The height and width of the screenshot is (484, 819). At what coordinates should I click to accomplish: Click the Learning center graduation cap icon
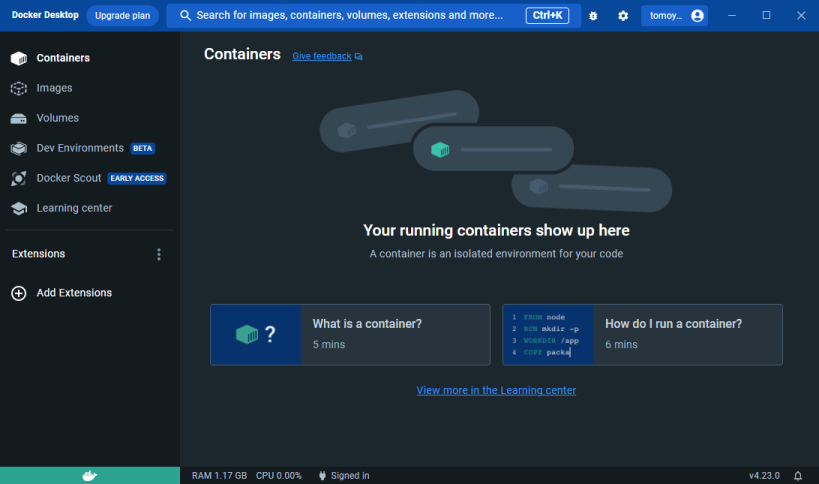point(19,208)
